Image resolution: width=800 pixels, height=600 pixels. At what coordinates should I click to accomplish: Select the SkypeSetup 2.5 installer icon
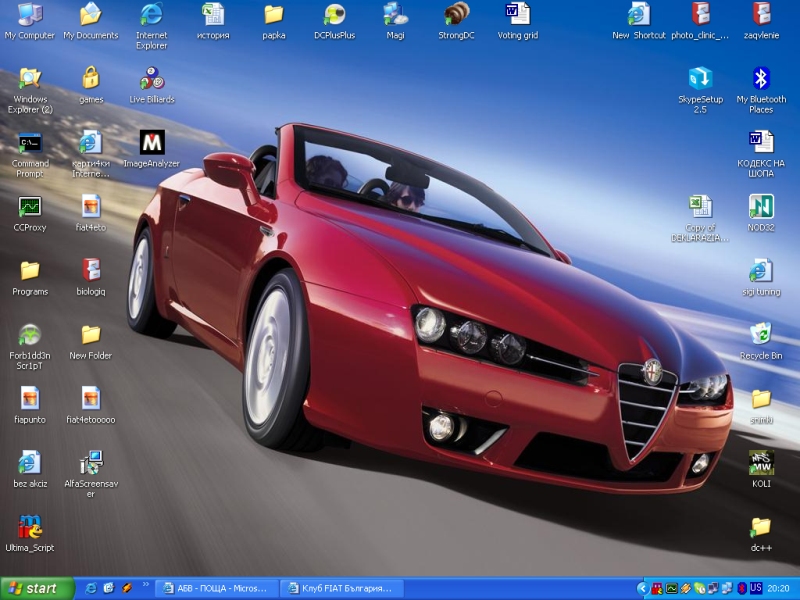coord(700,79)
